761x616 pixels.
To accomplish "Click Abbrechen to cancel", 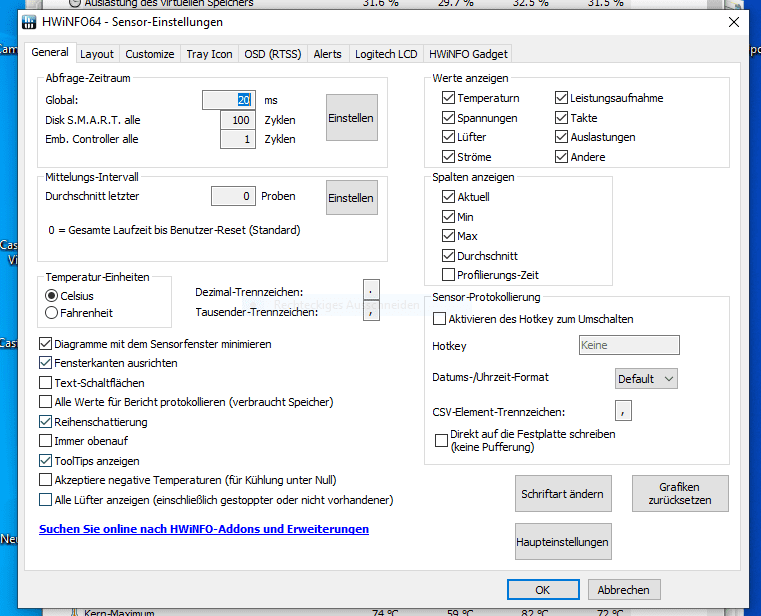I will (624, 590).
